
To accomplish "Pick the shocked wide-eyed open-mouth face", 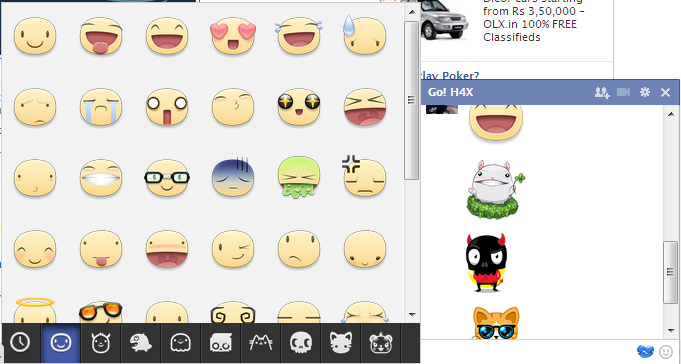I will point(167,107).
